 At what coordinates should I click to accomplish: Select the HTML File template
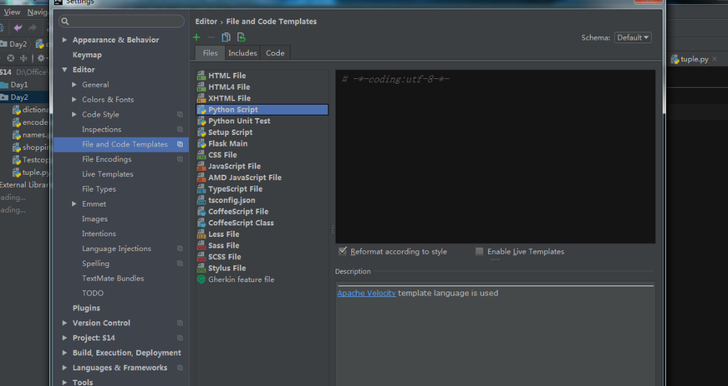227,76
